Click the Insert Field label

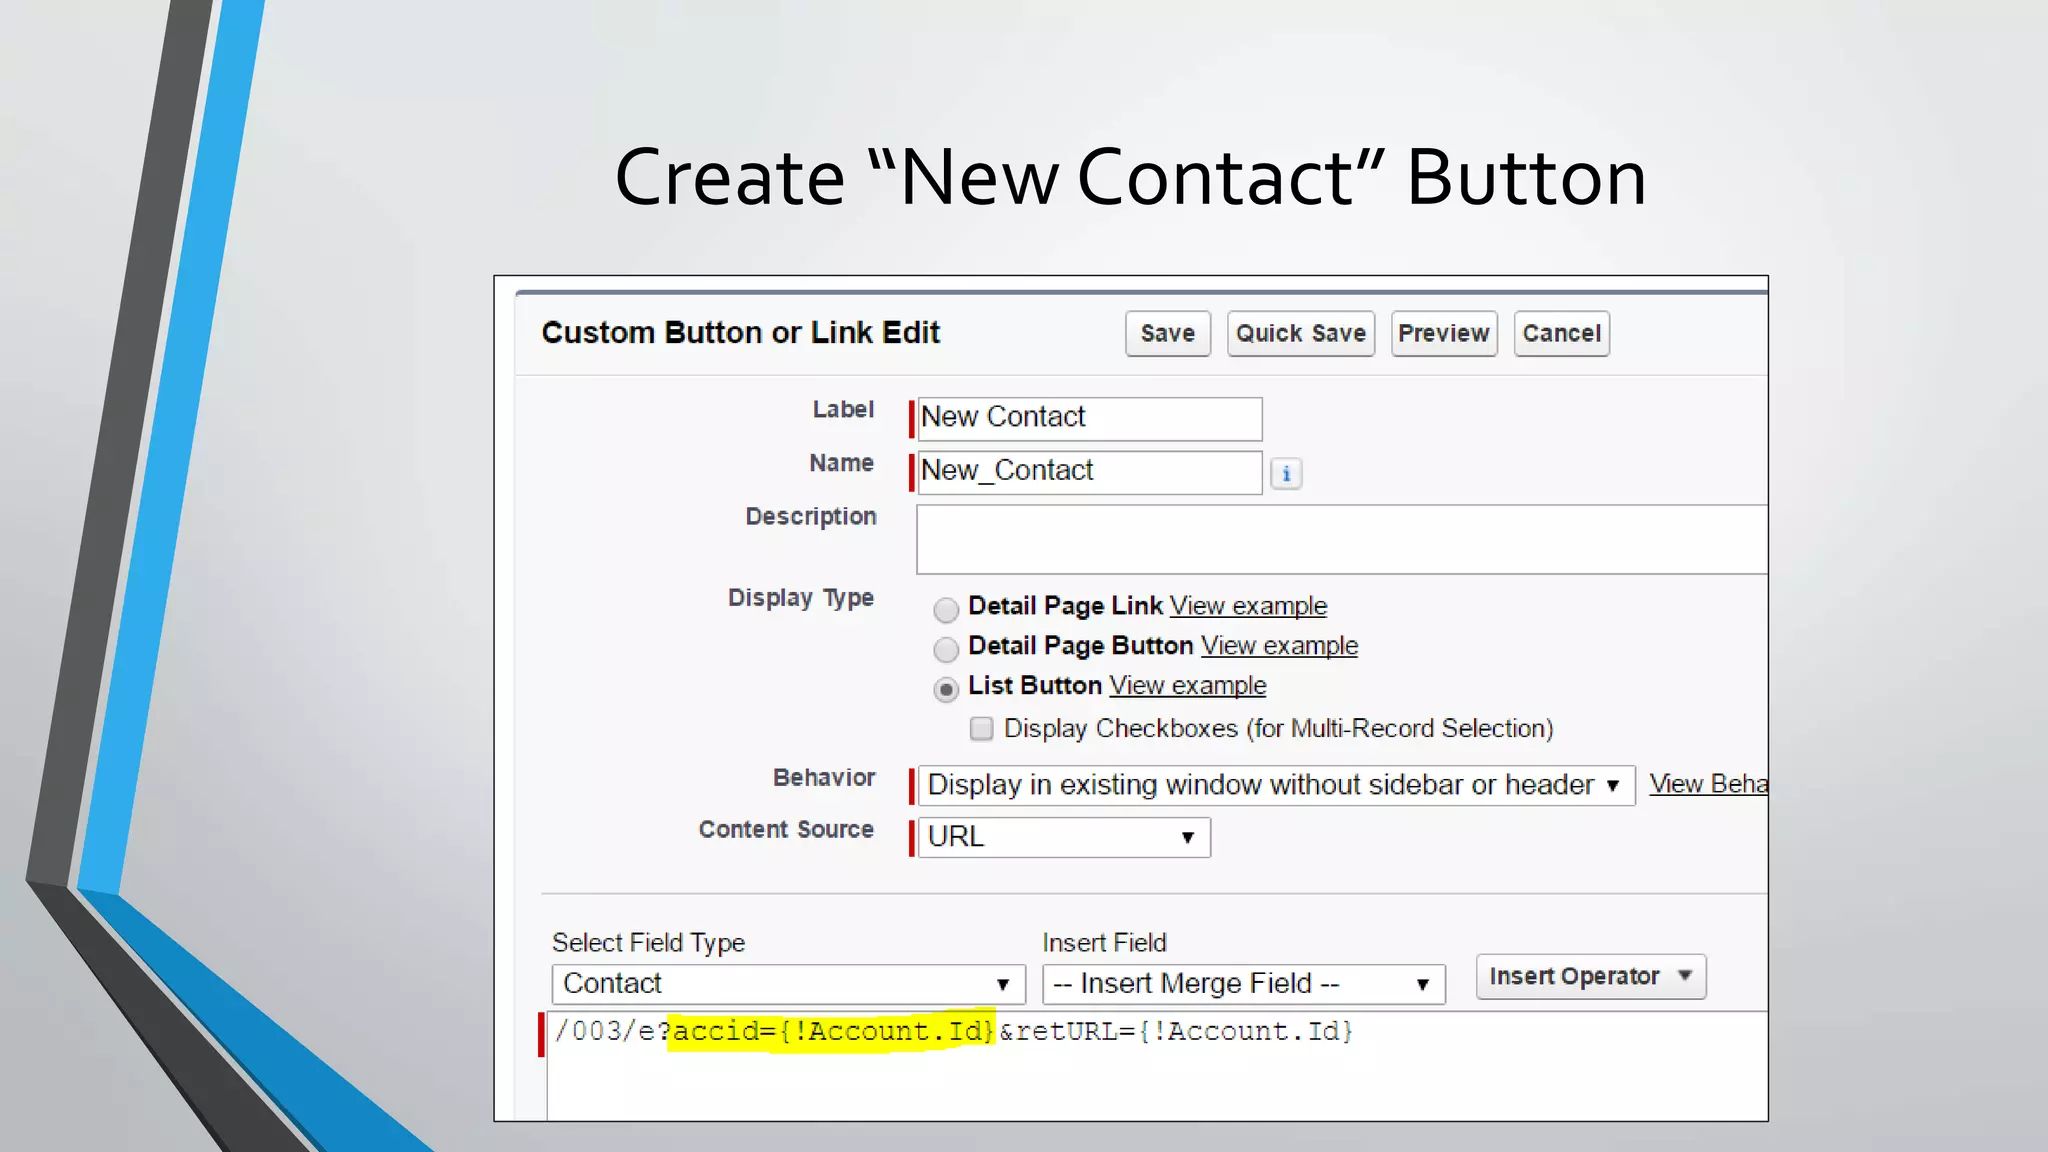pyautogui.click(x=1104, y=943)
